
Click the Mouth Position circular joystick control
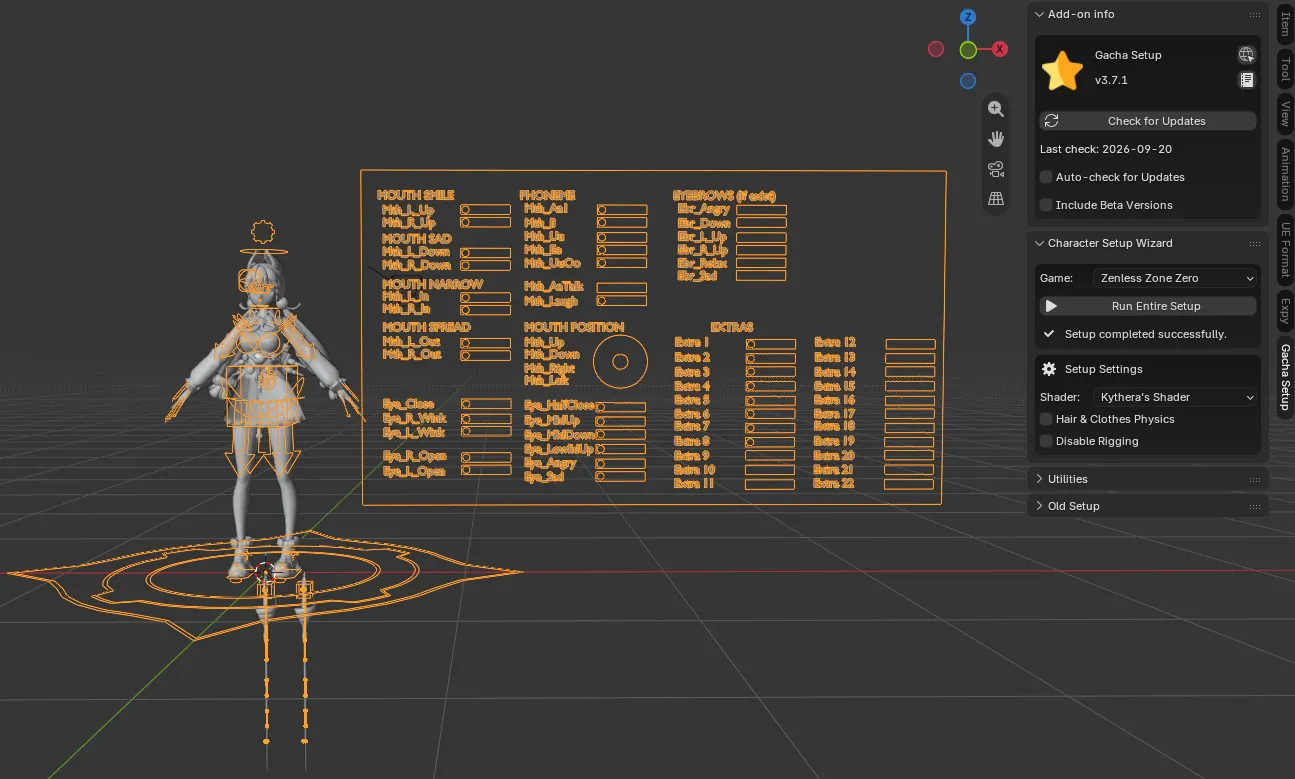(x=620, y=362)
